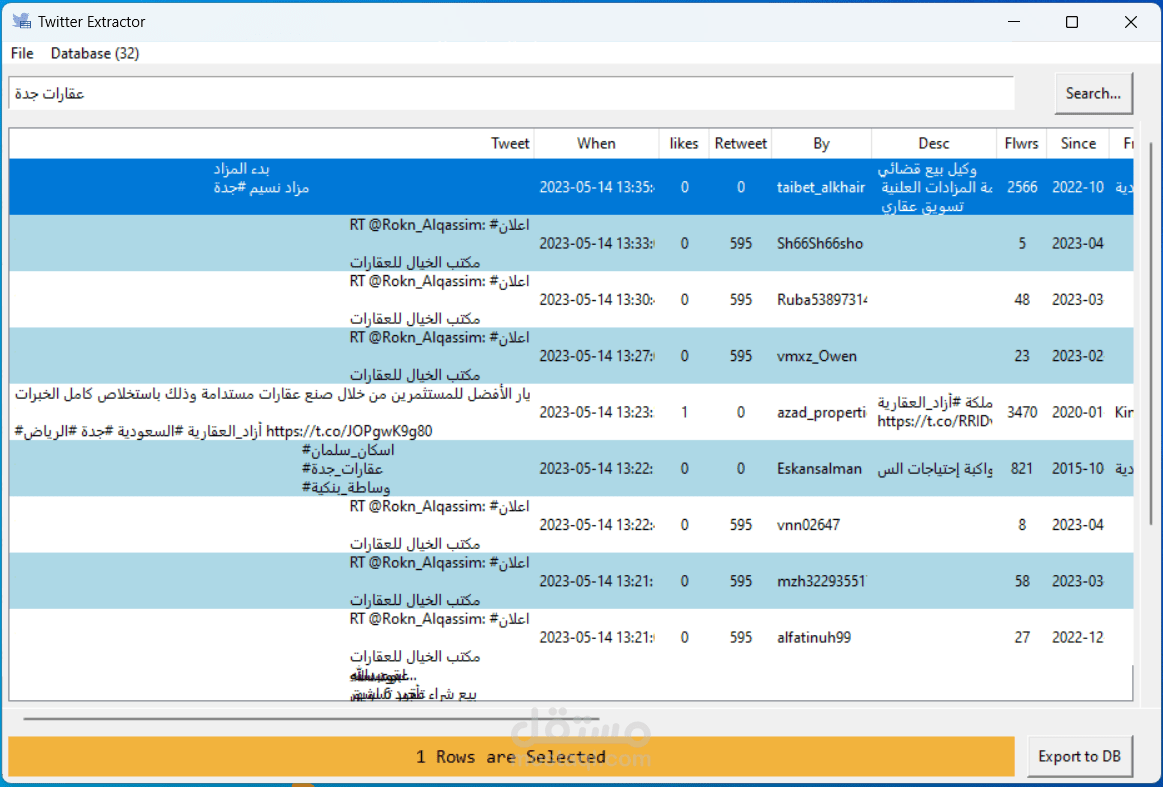Image resolution: width=1163 pixels, height=787 pixels.
Task: Select the row by mzh32293551
Action: click(571, 581)
